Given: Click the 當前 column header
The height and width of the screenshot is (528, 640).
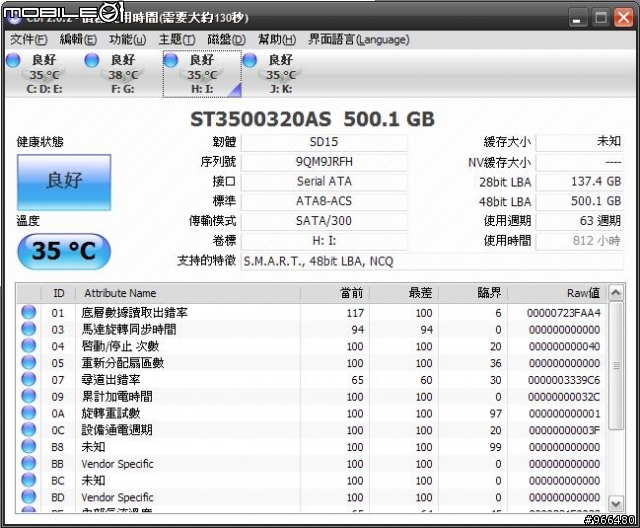Looking at the screenshot, I should tap(335, 293).
